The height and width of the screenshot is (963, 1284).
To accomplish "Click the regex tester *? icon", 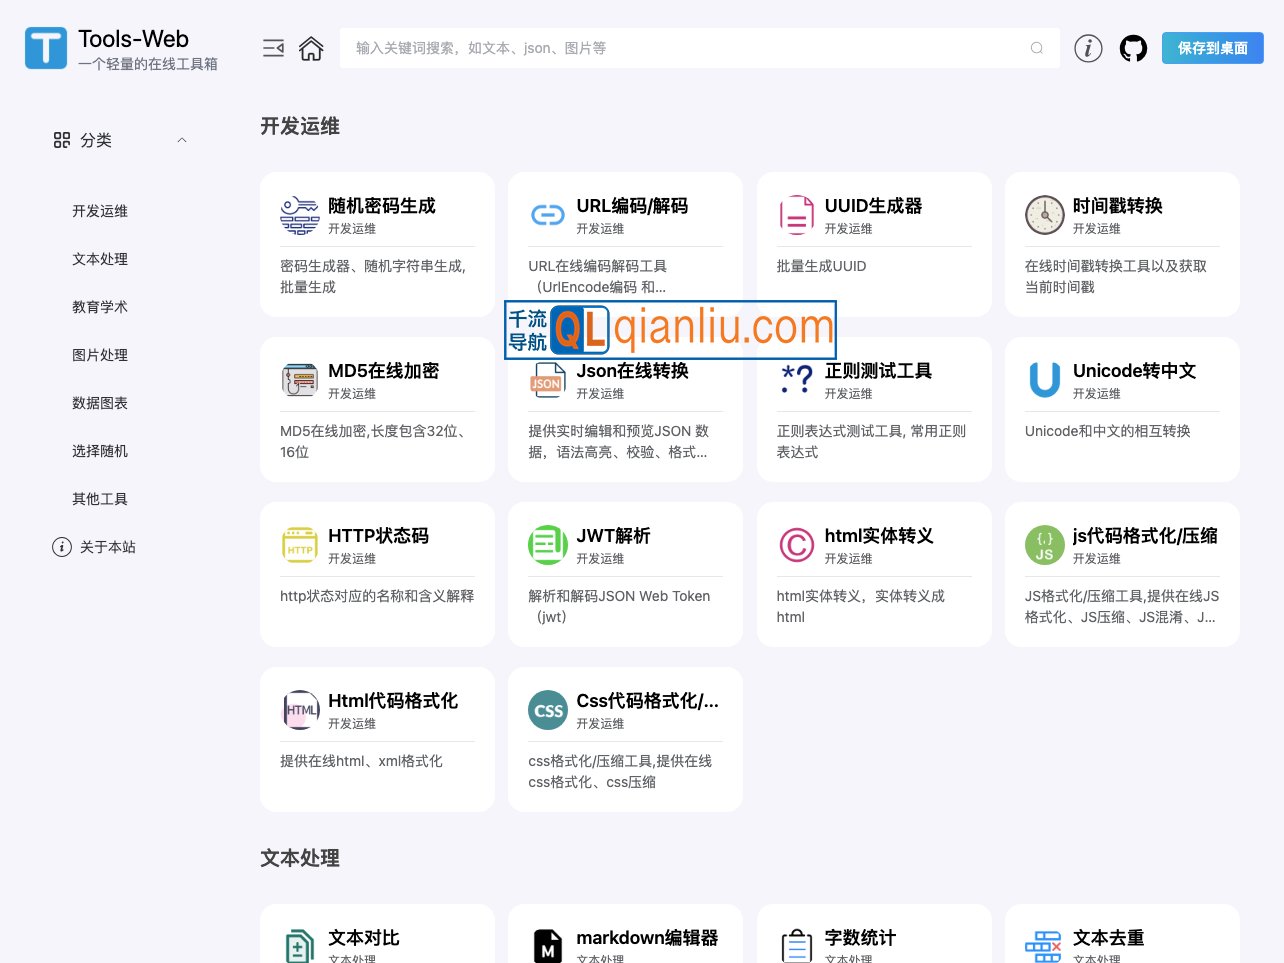I will point(796,380).
